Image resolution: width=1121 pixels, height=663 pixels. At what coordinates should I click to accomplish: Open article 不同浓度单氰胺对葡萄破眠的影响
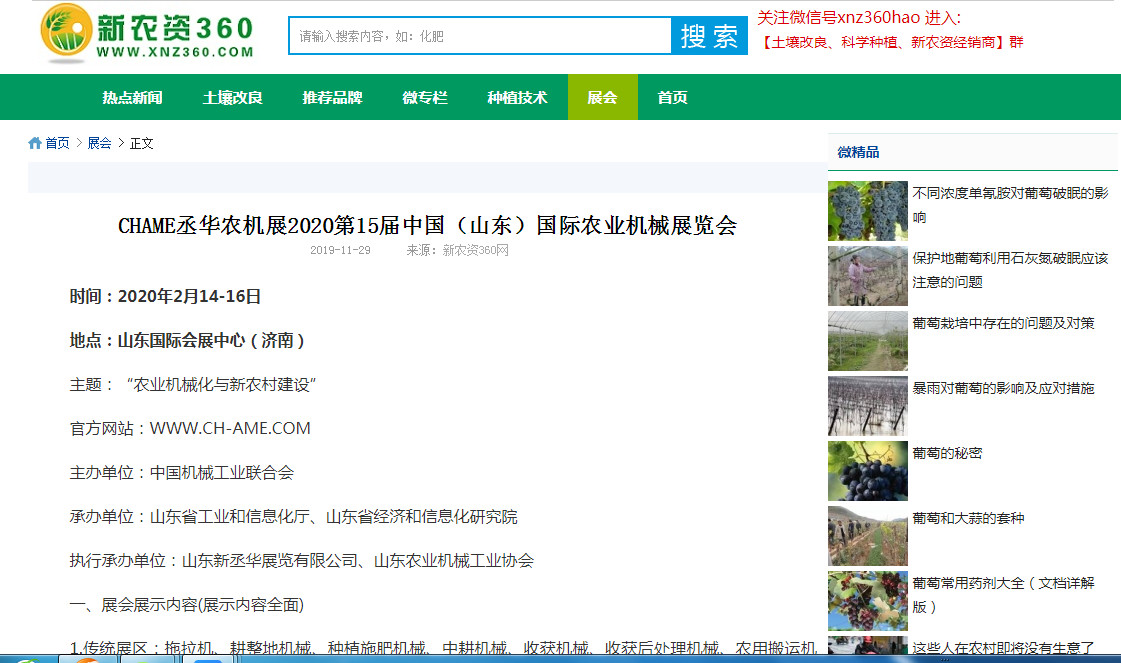point(1010,205)
